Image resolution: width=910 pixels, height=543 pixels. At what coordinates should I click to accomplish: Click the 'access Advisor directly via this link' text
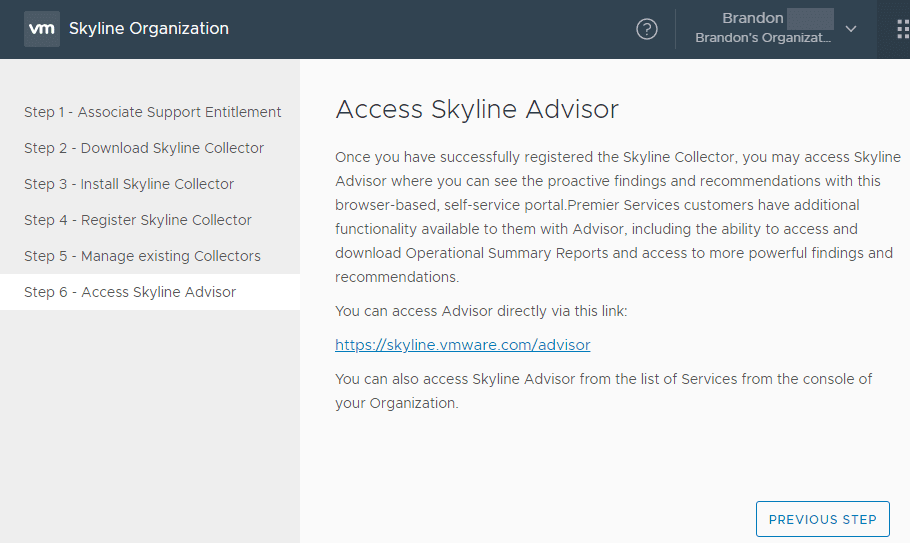(481, 311)
